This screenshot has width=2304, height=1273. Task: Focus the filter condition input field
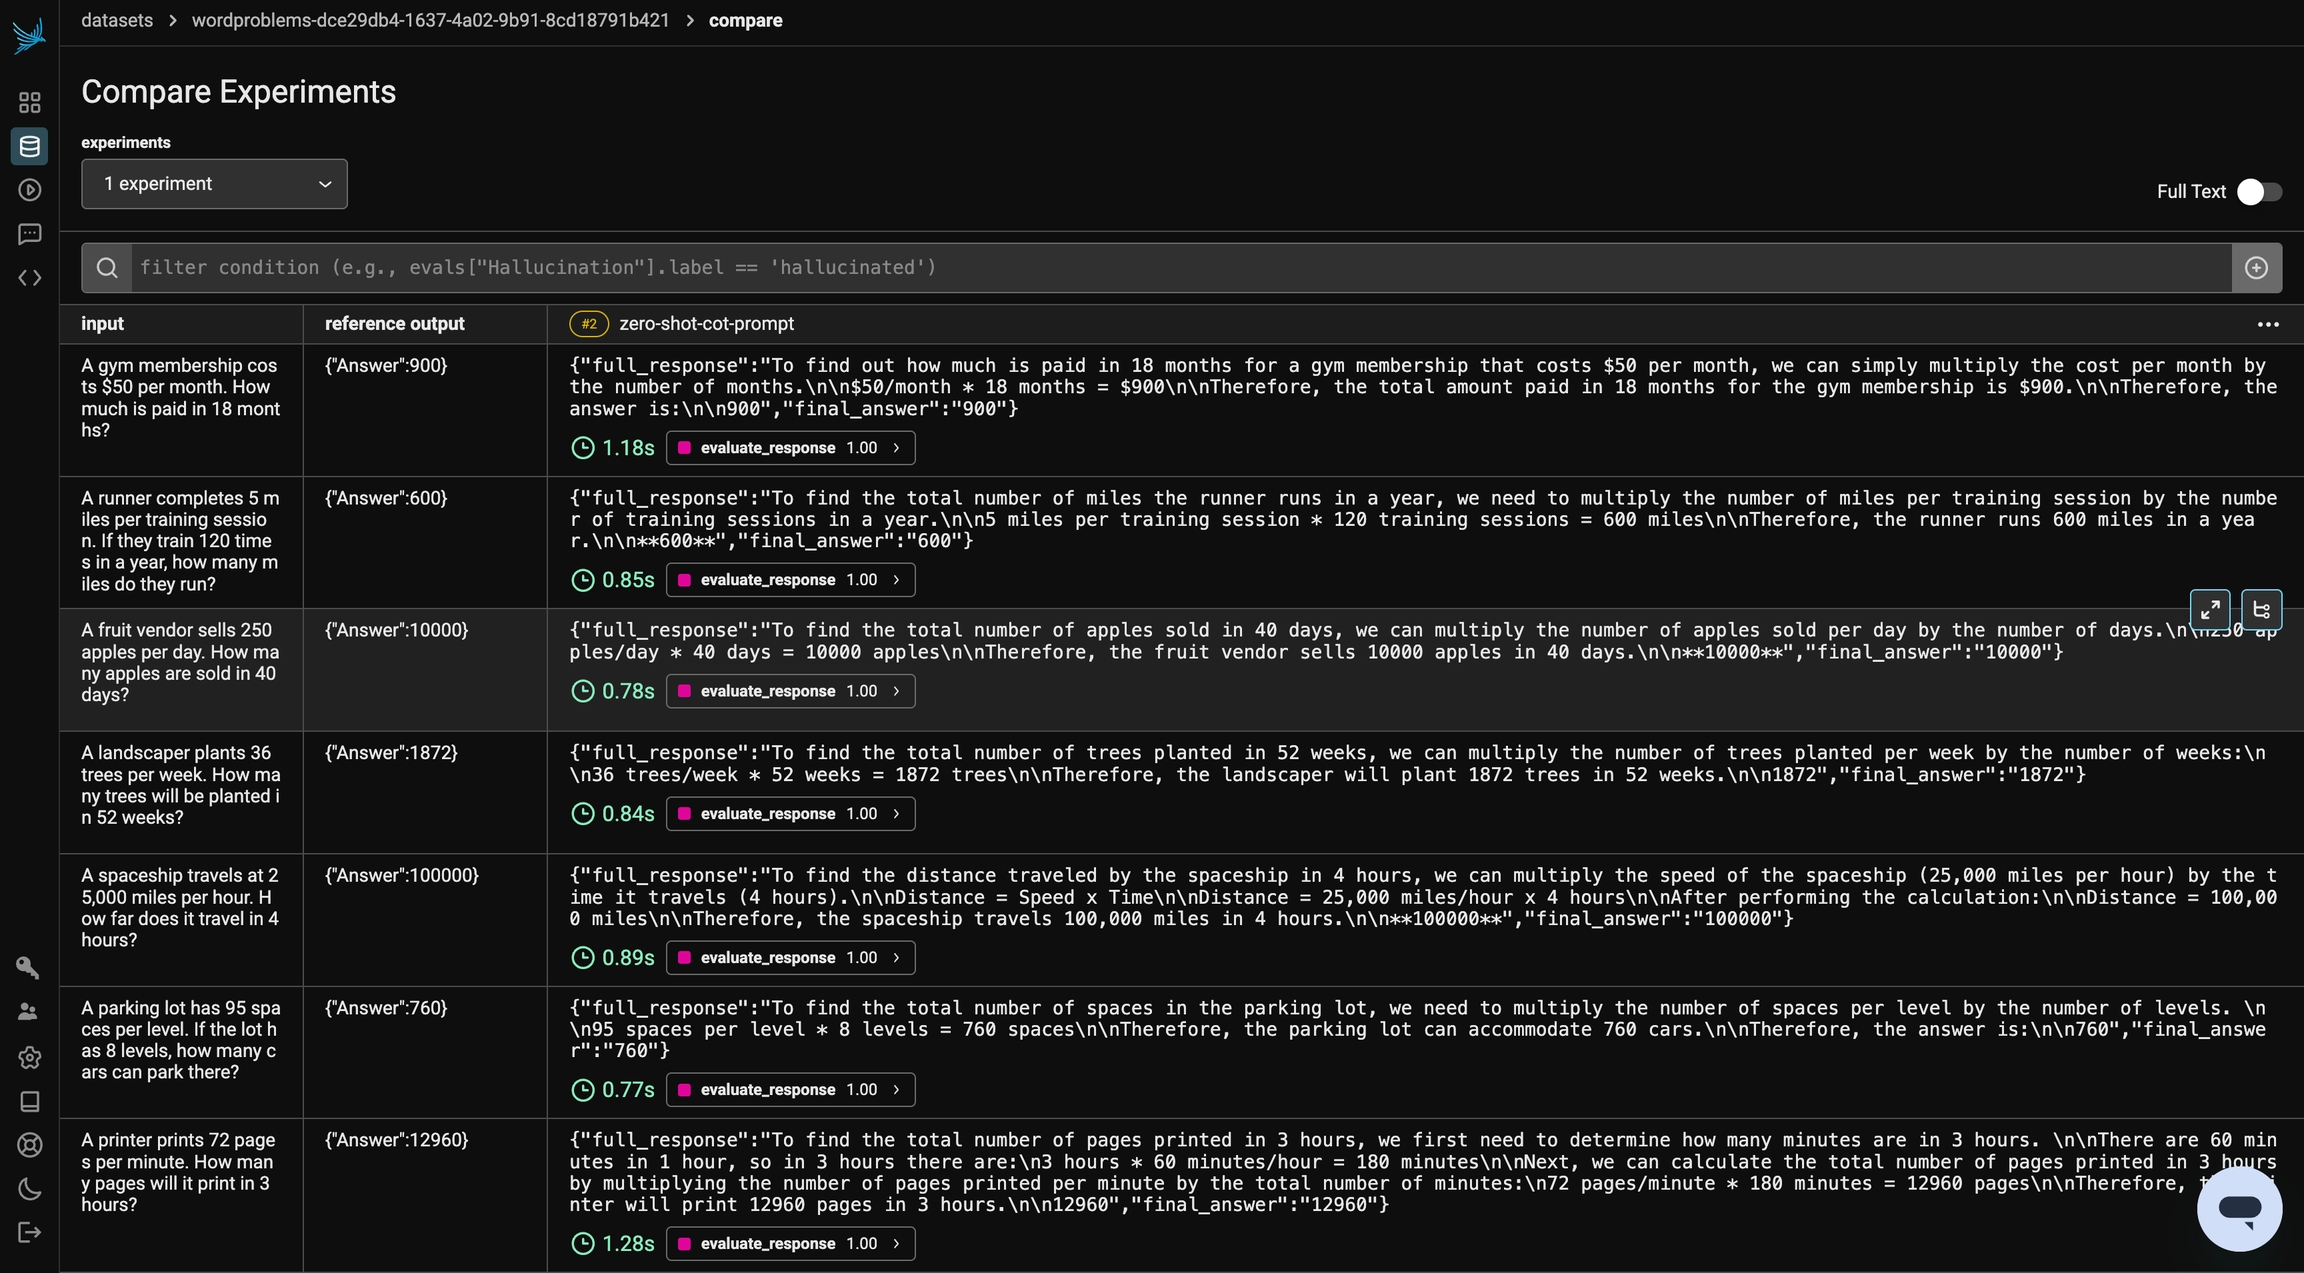point(1180,268)
